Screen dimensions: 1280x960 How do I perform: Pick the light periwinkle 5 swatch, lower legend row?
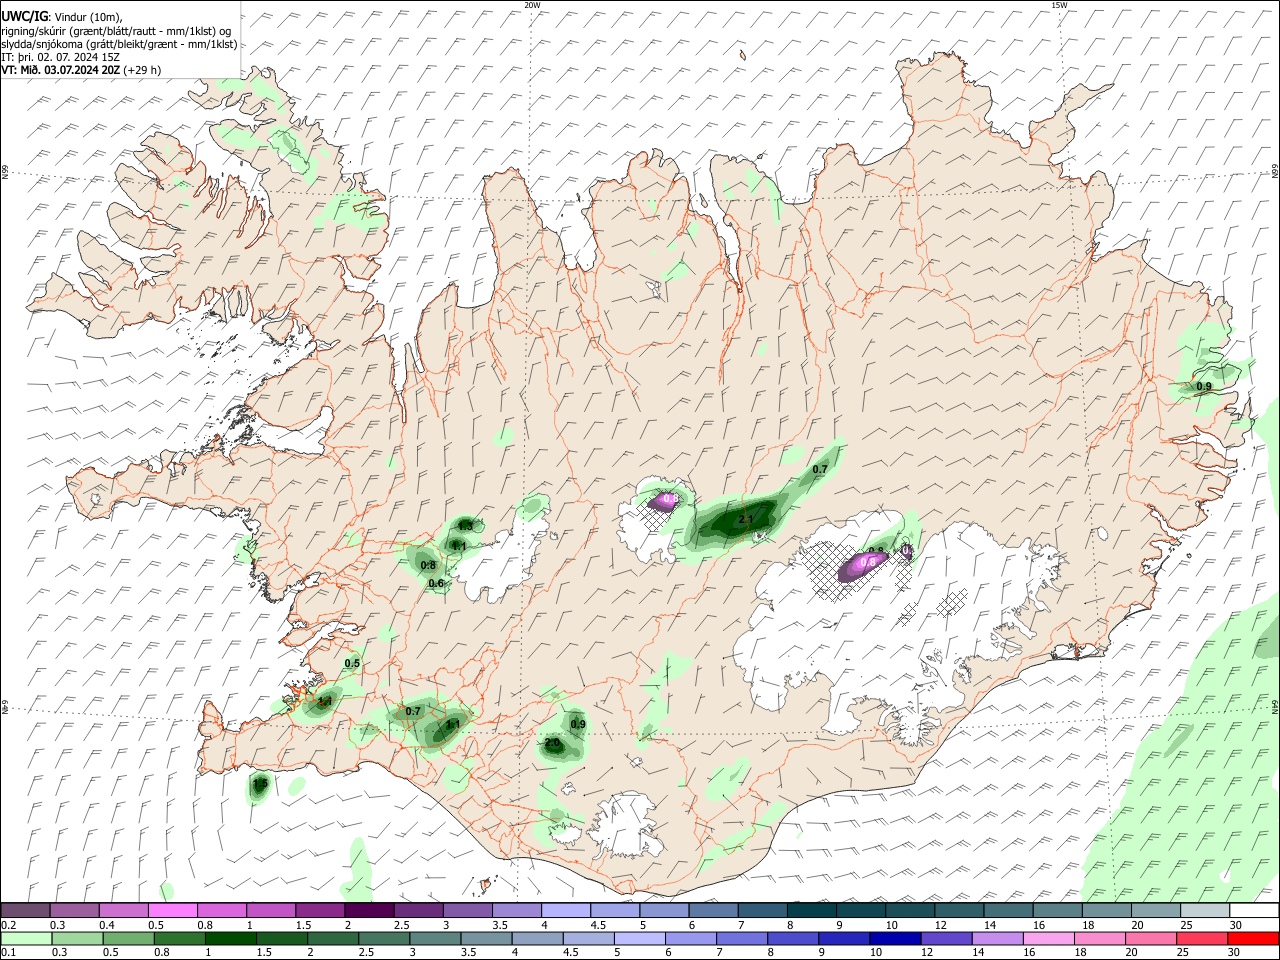(x=640, y=938)
